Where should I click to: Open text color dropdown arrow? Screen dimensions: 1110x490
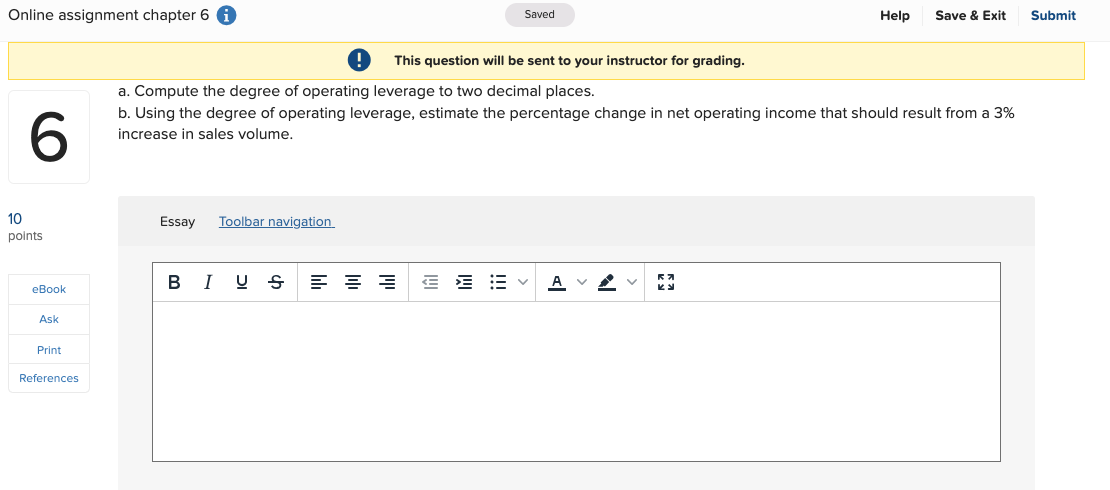click(582, 282)
